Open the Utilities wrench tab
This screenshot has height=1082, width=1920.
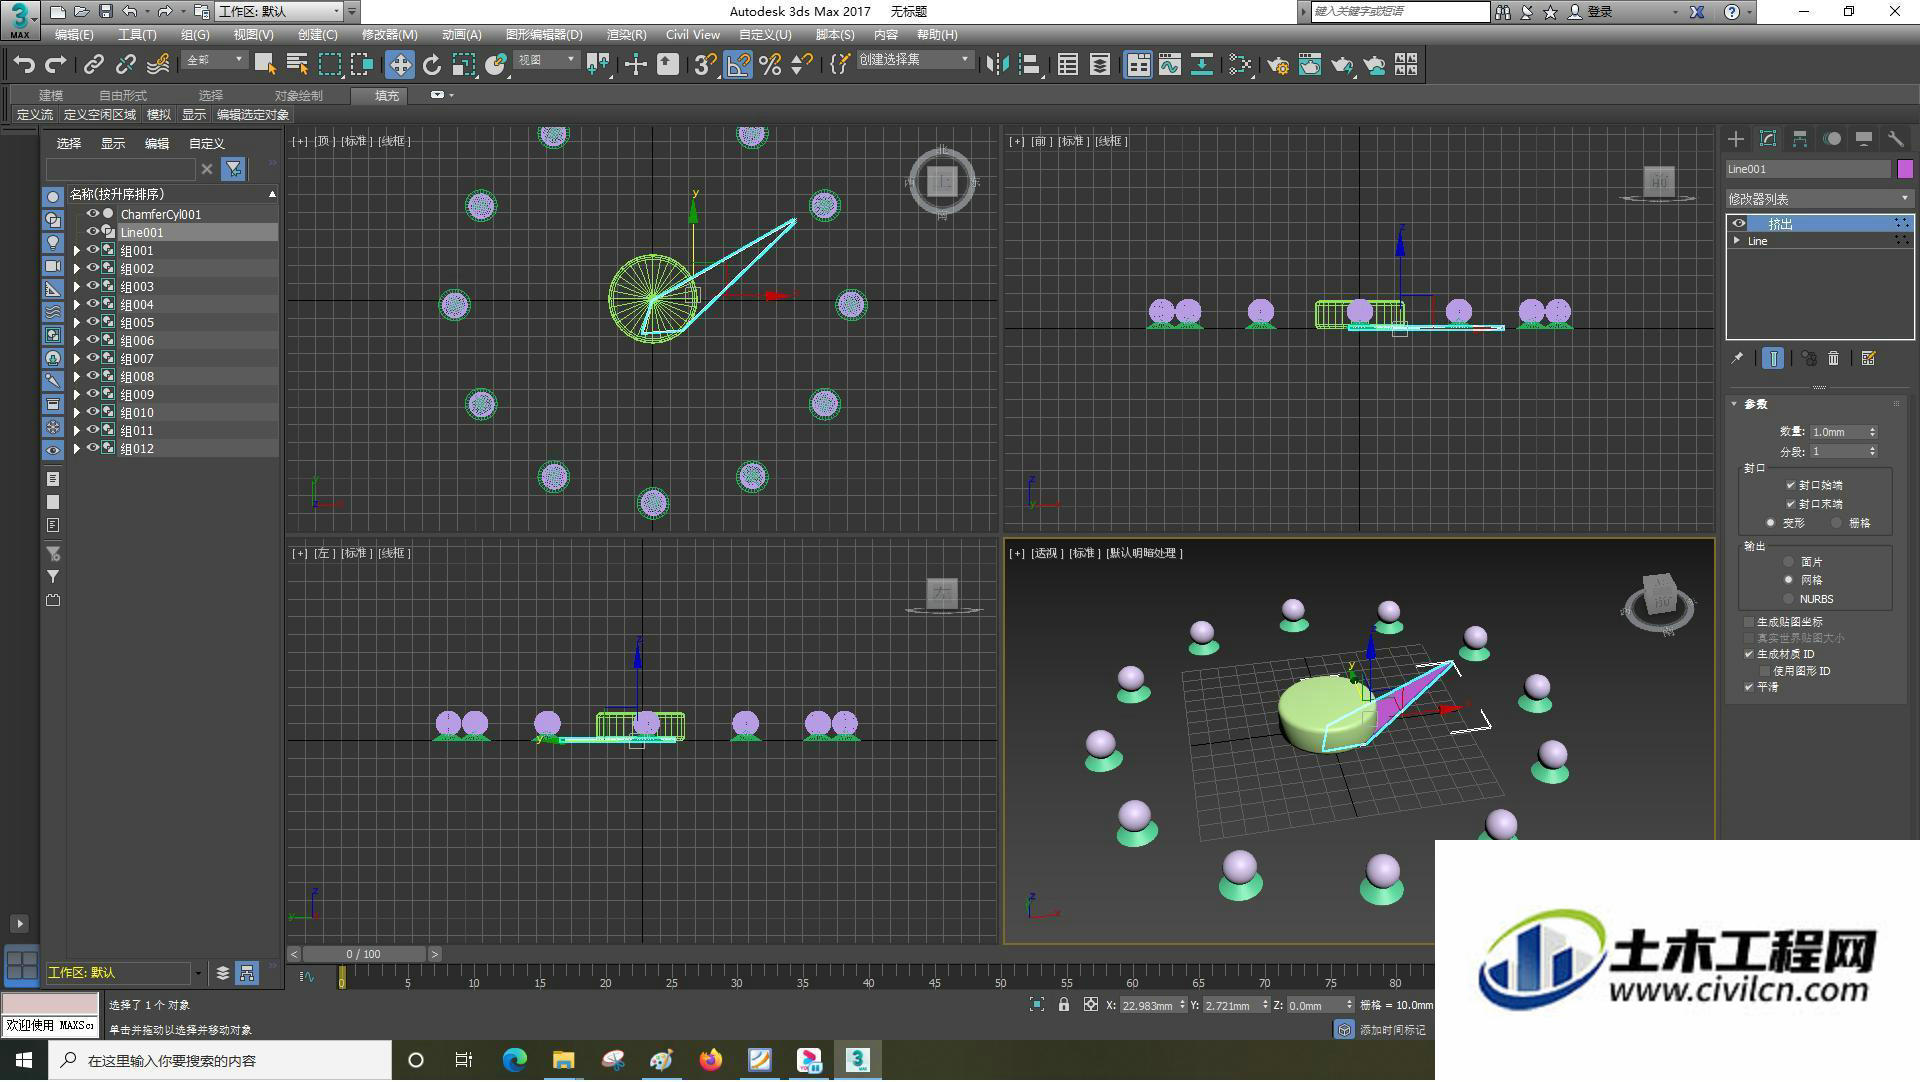coord(1896,139)
